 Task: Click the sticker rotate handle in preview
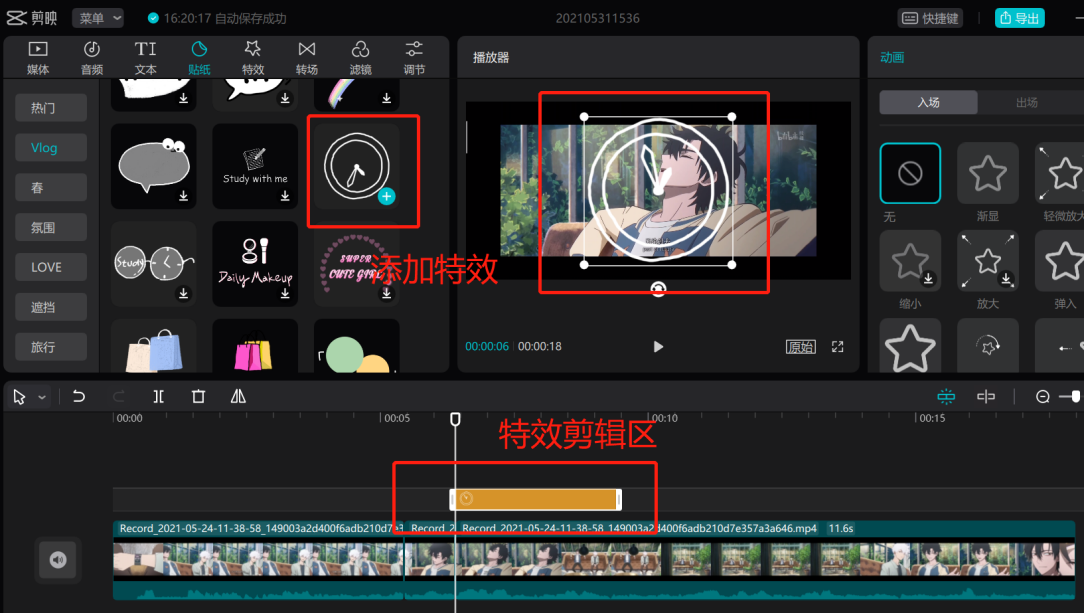pyautogui.click(x=658, y=289)
